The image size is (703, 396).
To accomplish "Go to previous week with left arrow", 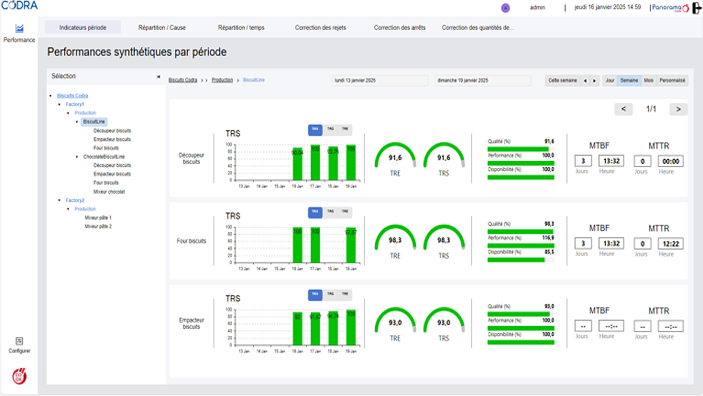I will [585, 81].
